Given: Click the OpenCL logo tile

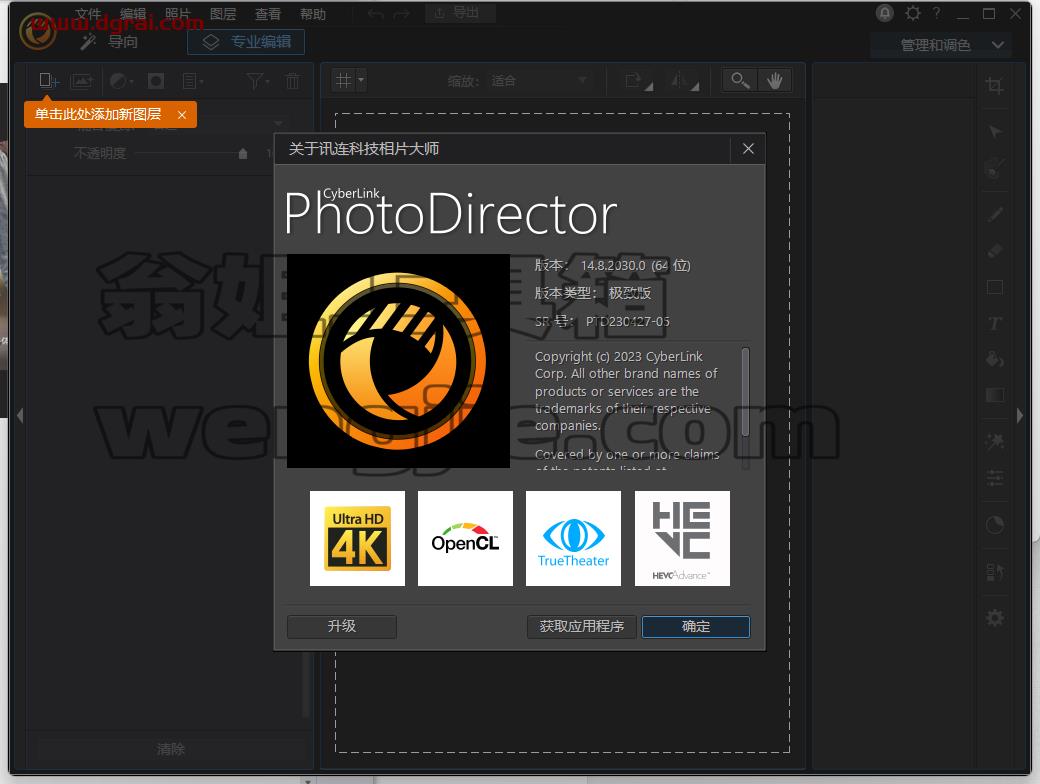Looking at the screenshot, I should click(466, 539).
